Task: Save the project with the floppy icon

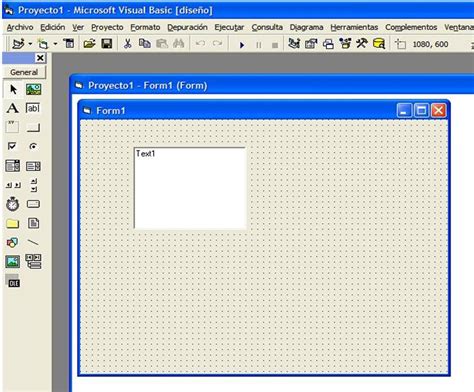Action: click(107, 44)
